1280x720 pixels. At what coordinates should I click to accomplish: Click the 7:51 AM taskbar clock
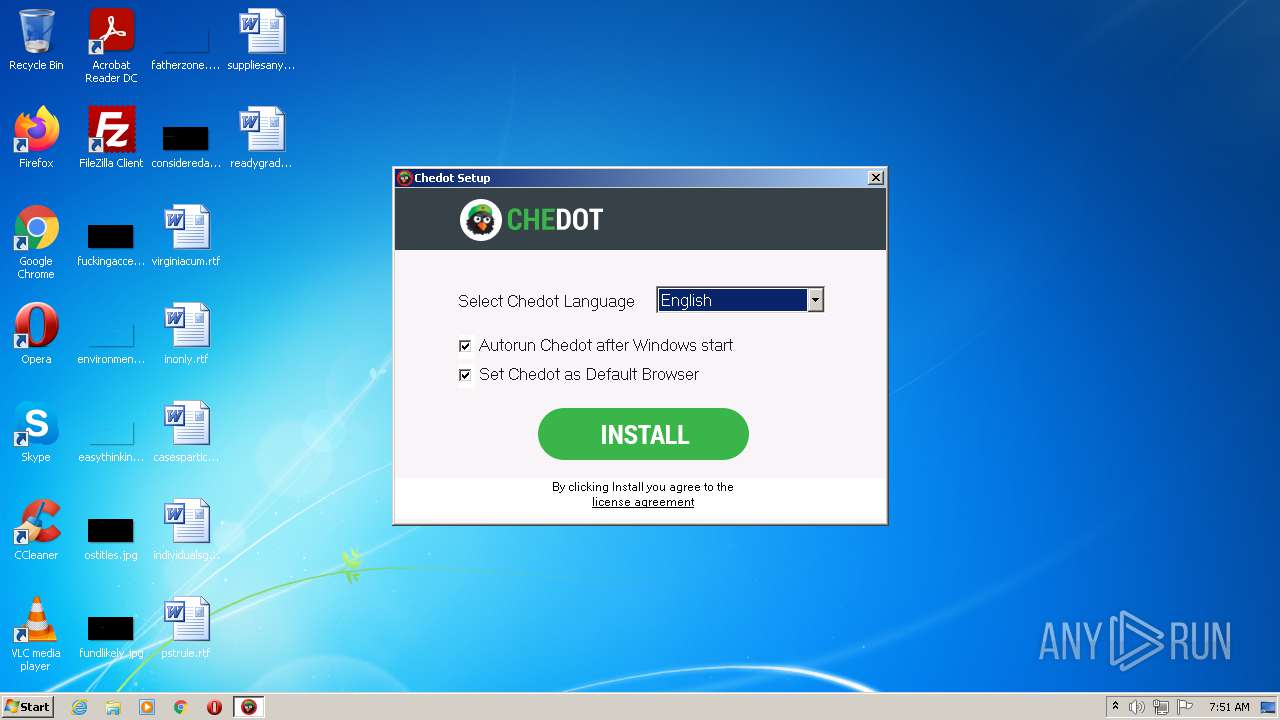coord(1229,707)
